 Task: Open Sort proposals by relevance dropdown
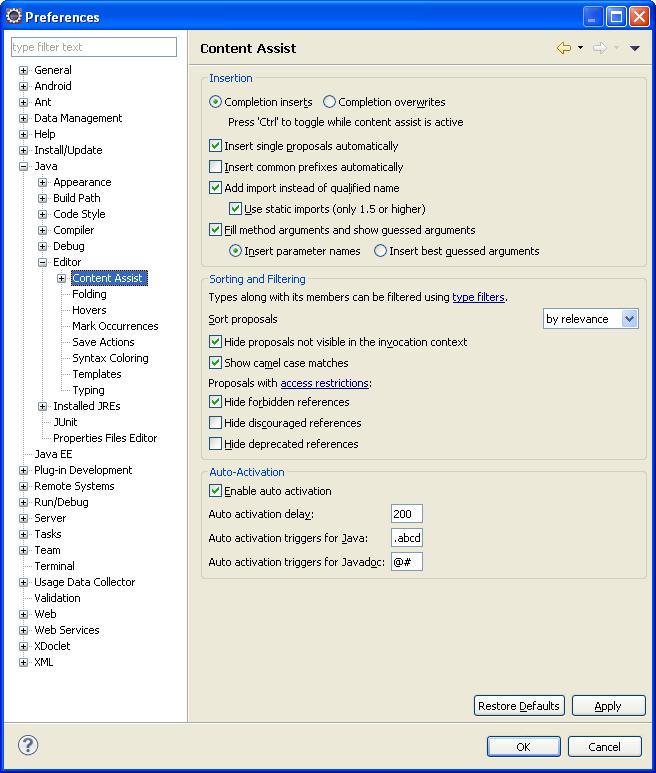pos(590,319)
